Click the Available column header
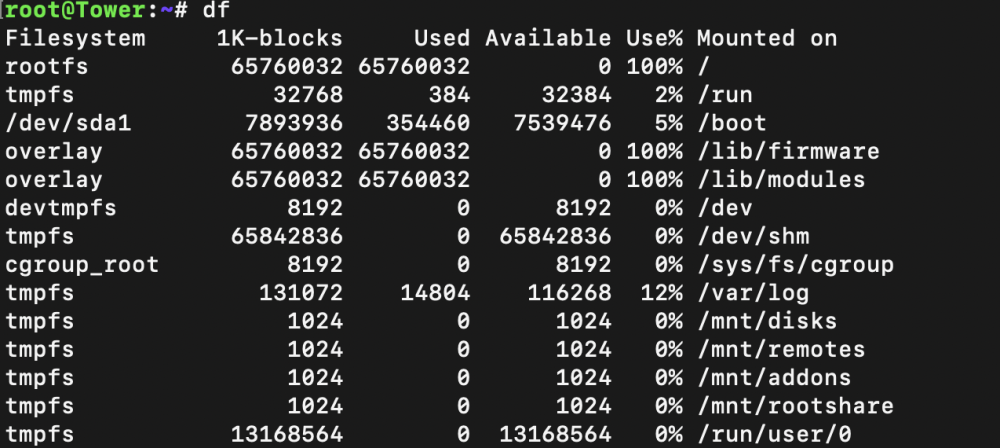Screen dimensions: 1000x448 coord(548,38)
